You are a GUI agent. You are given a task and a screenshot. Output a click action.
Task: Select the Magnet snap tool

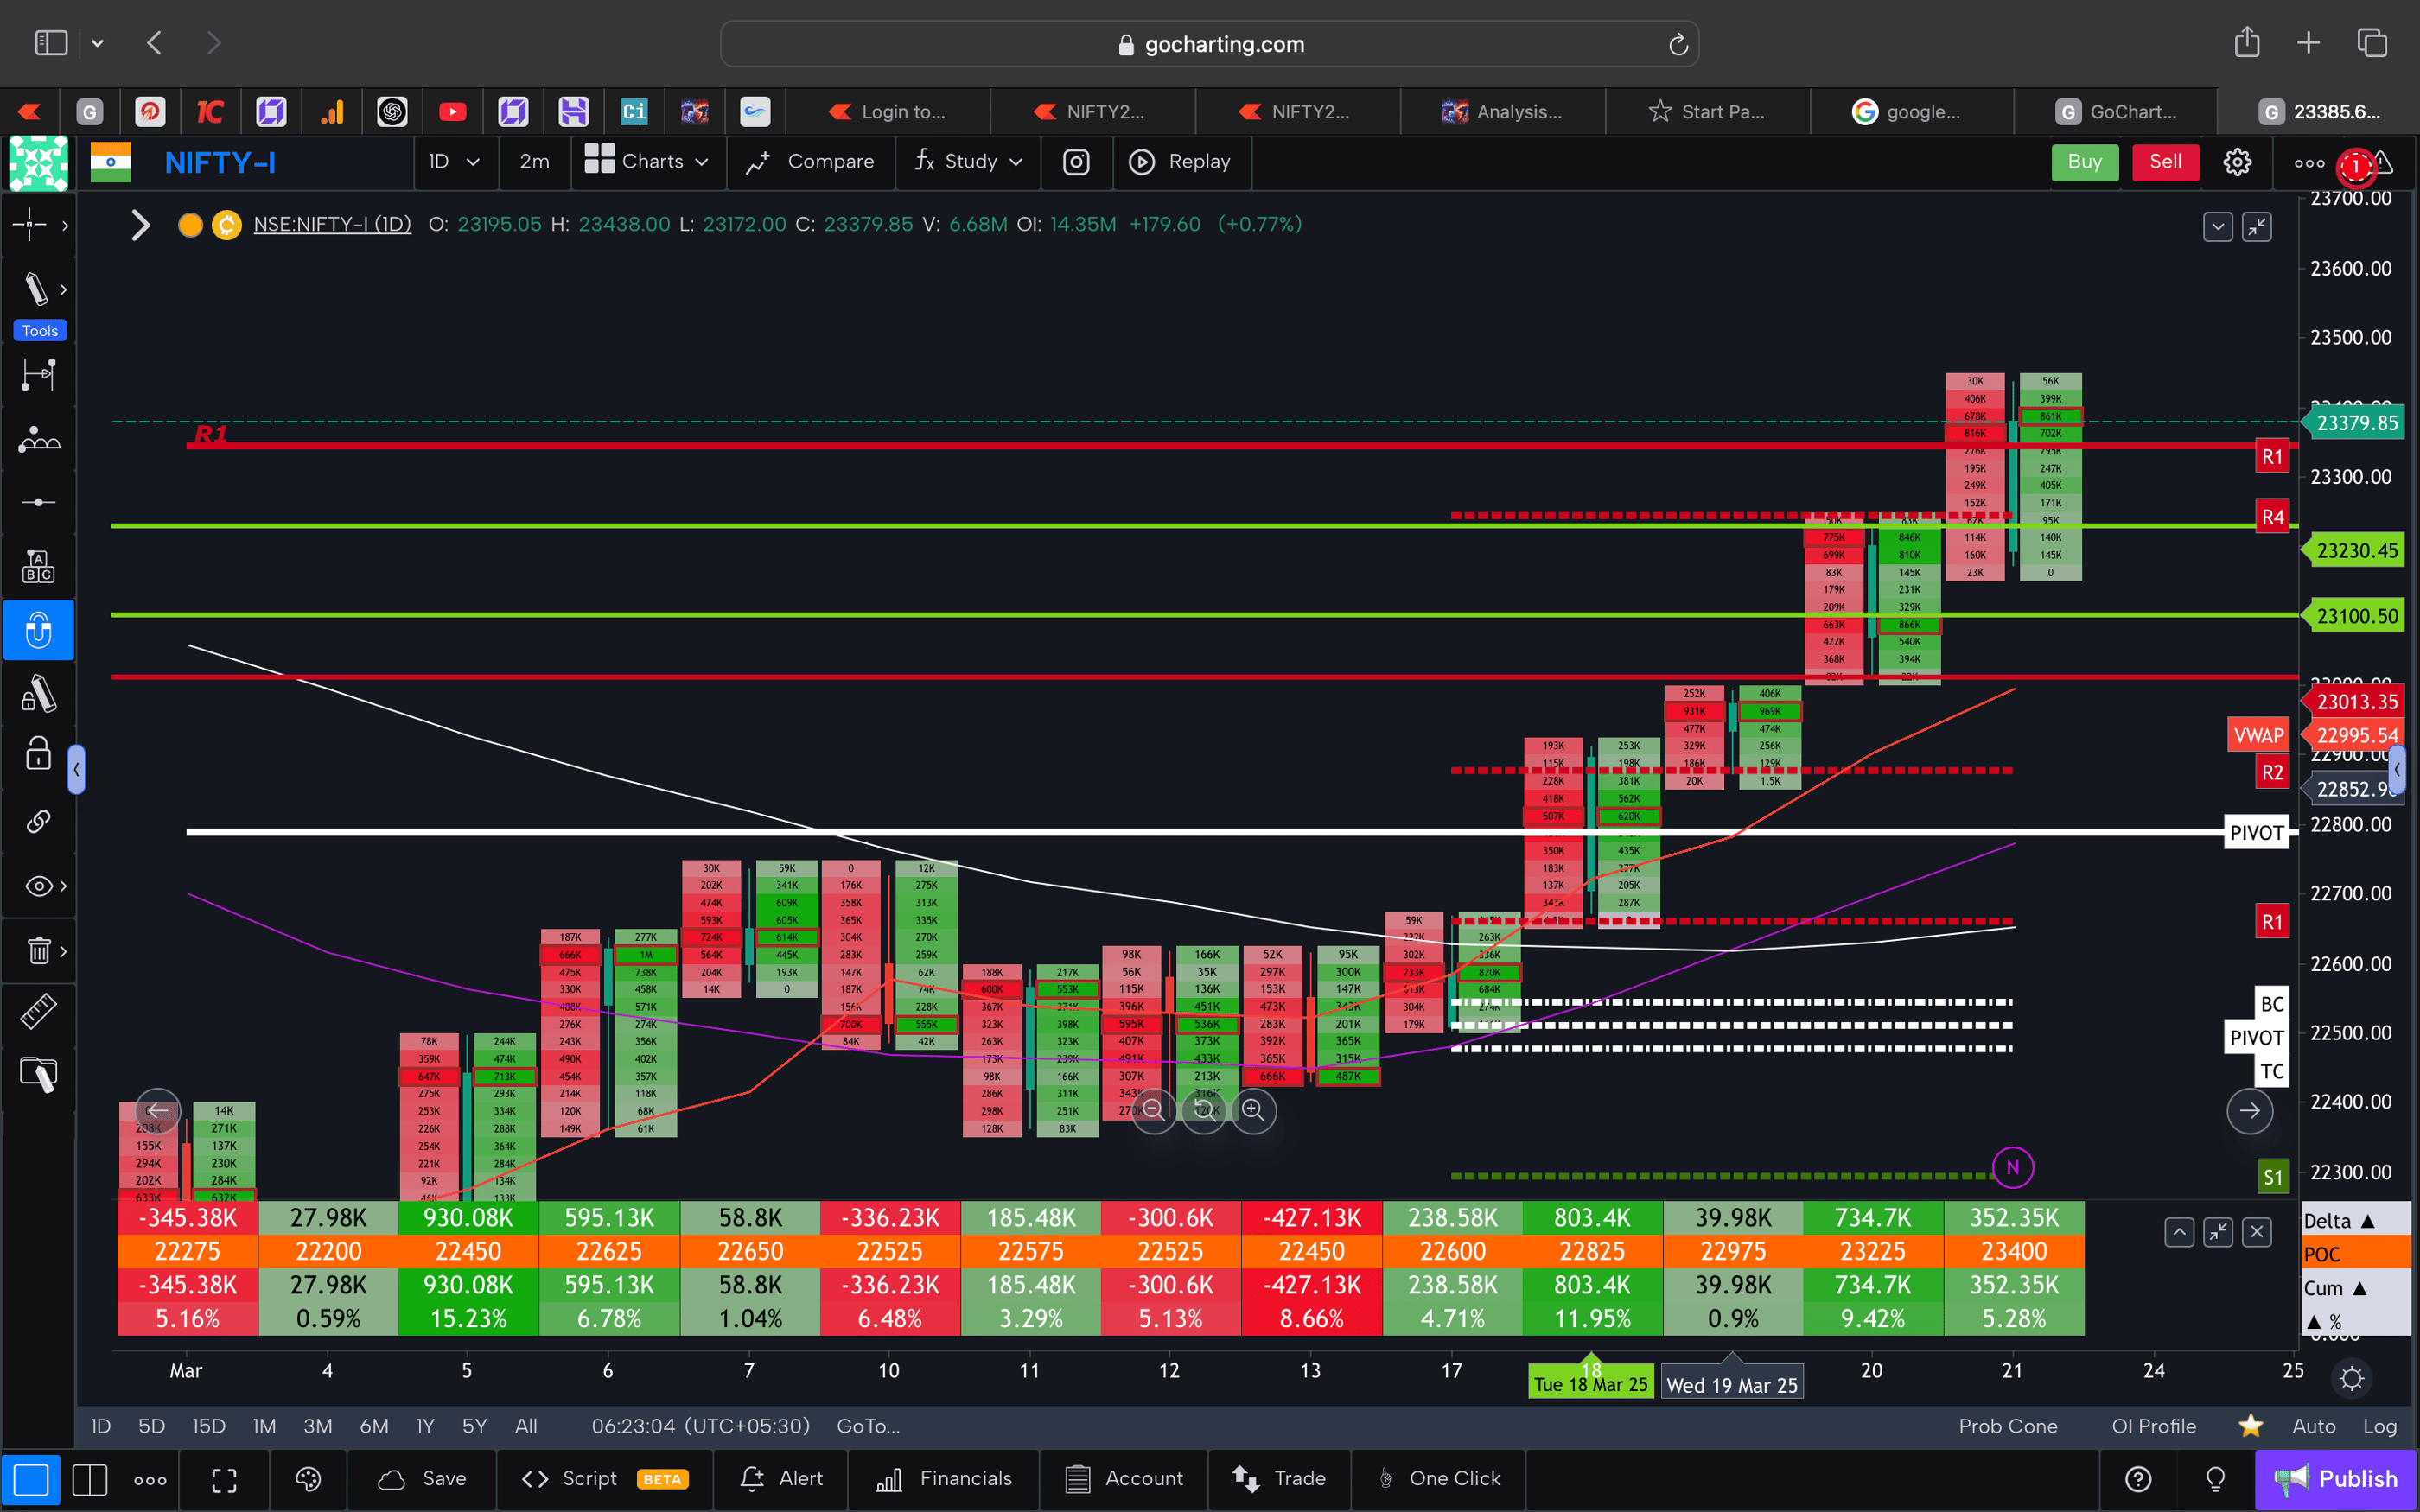(38, 630)
